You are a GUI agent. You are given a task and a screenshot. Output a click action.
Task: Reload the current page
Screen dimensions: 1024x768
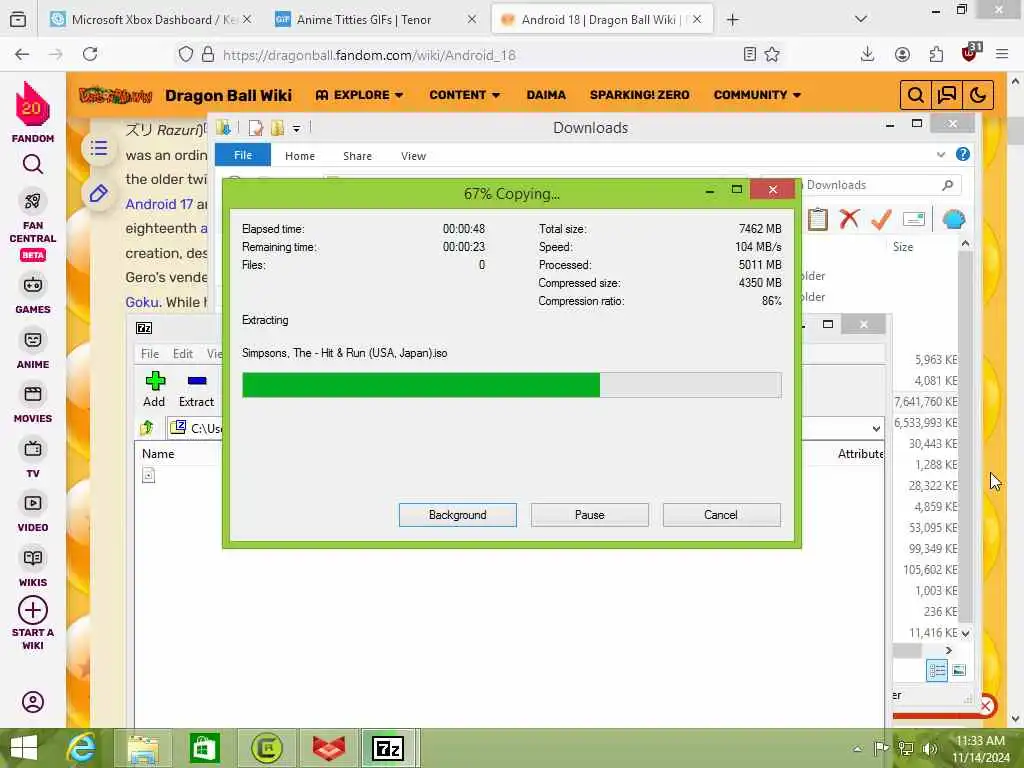[x=90, y=54]
